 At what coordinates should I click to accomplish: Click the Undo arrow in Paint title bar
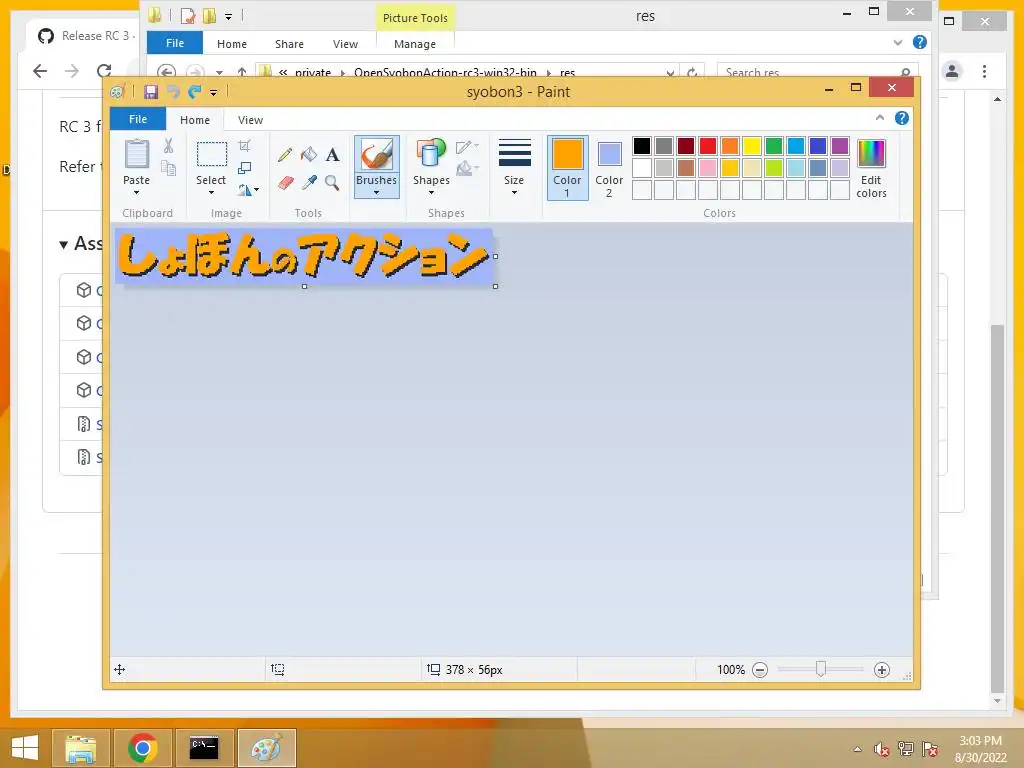click(173, 92)
